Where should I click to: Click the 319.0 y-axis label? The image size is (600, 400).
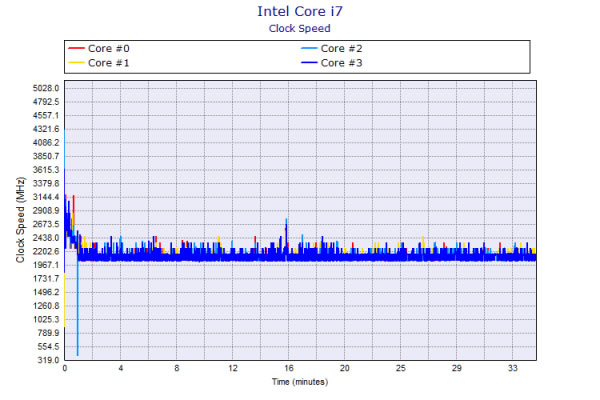(48, 360)
